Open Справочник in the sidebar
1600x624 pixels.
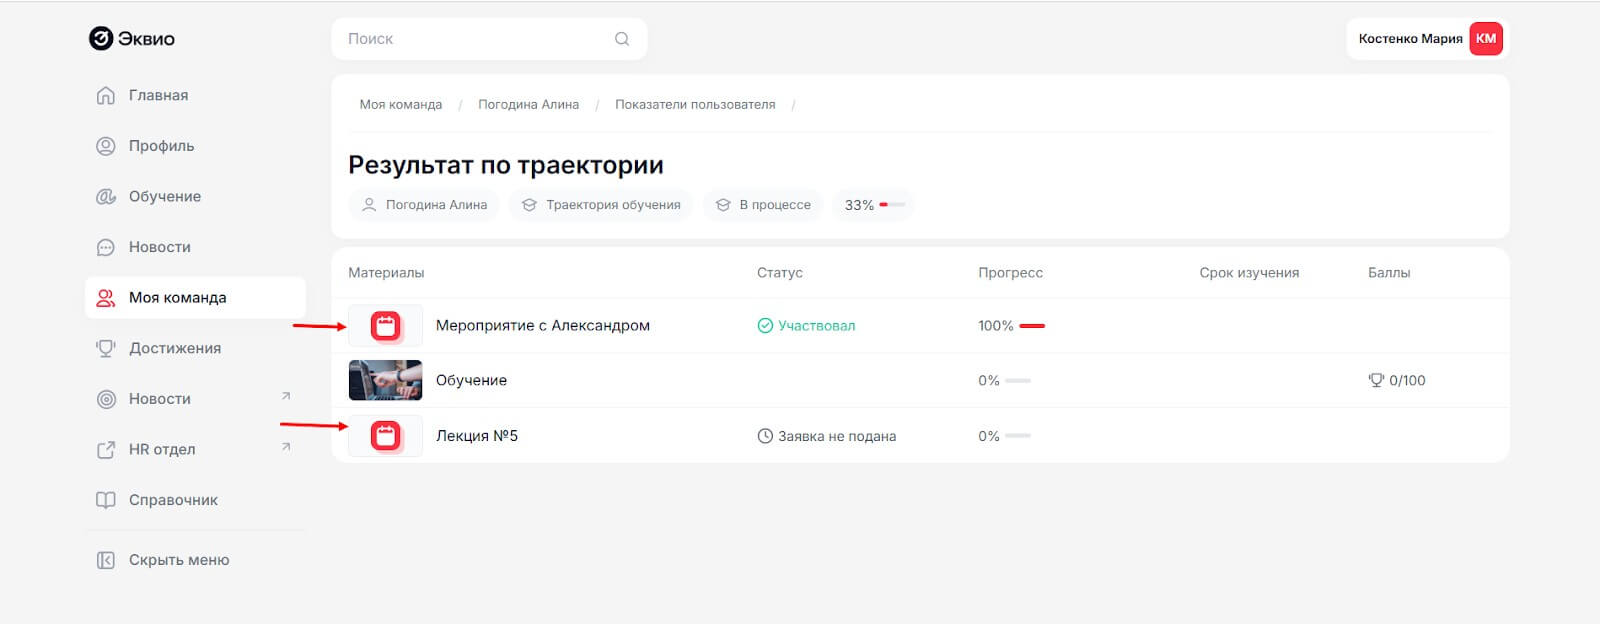pyautogui.click(x=195, y=500)
